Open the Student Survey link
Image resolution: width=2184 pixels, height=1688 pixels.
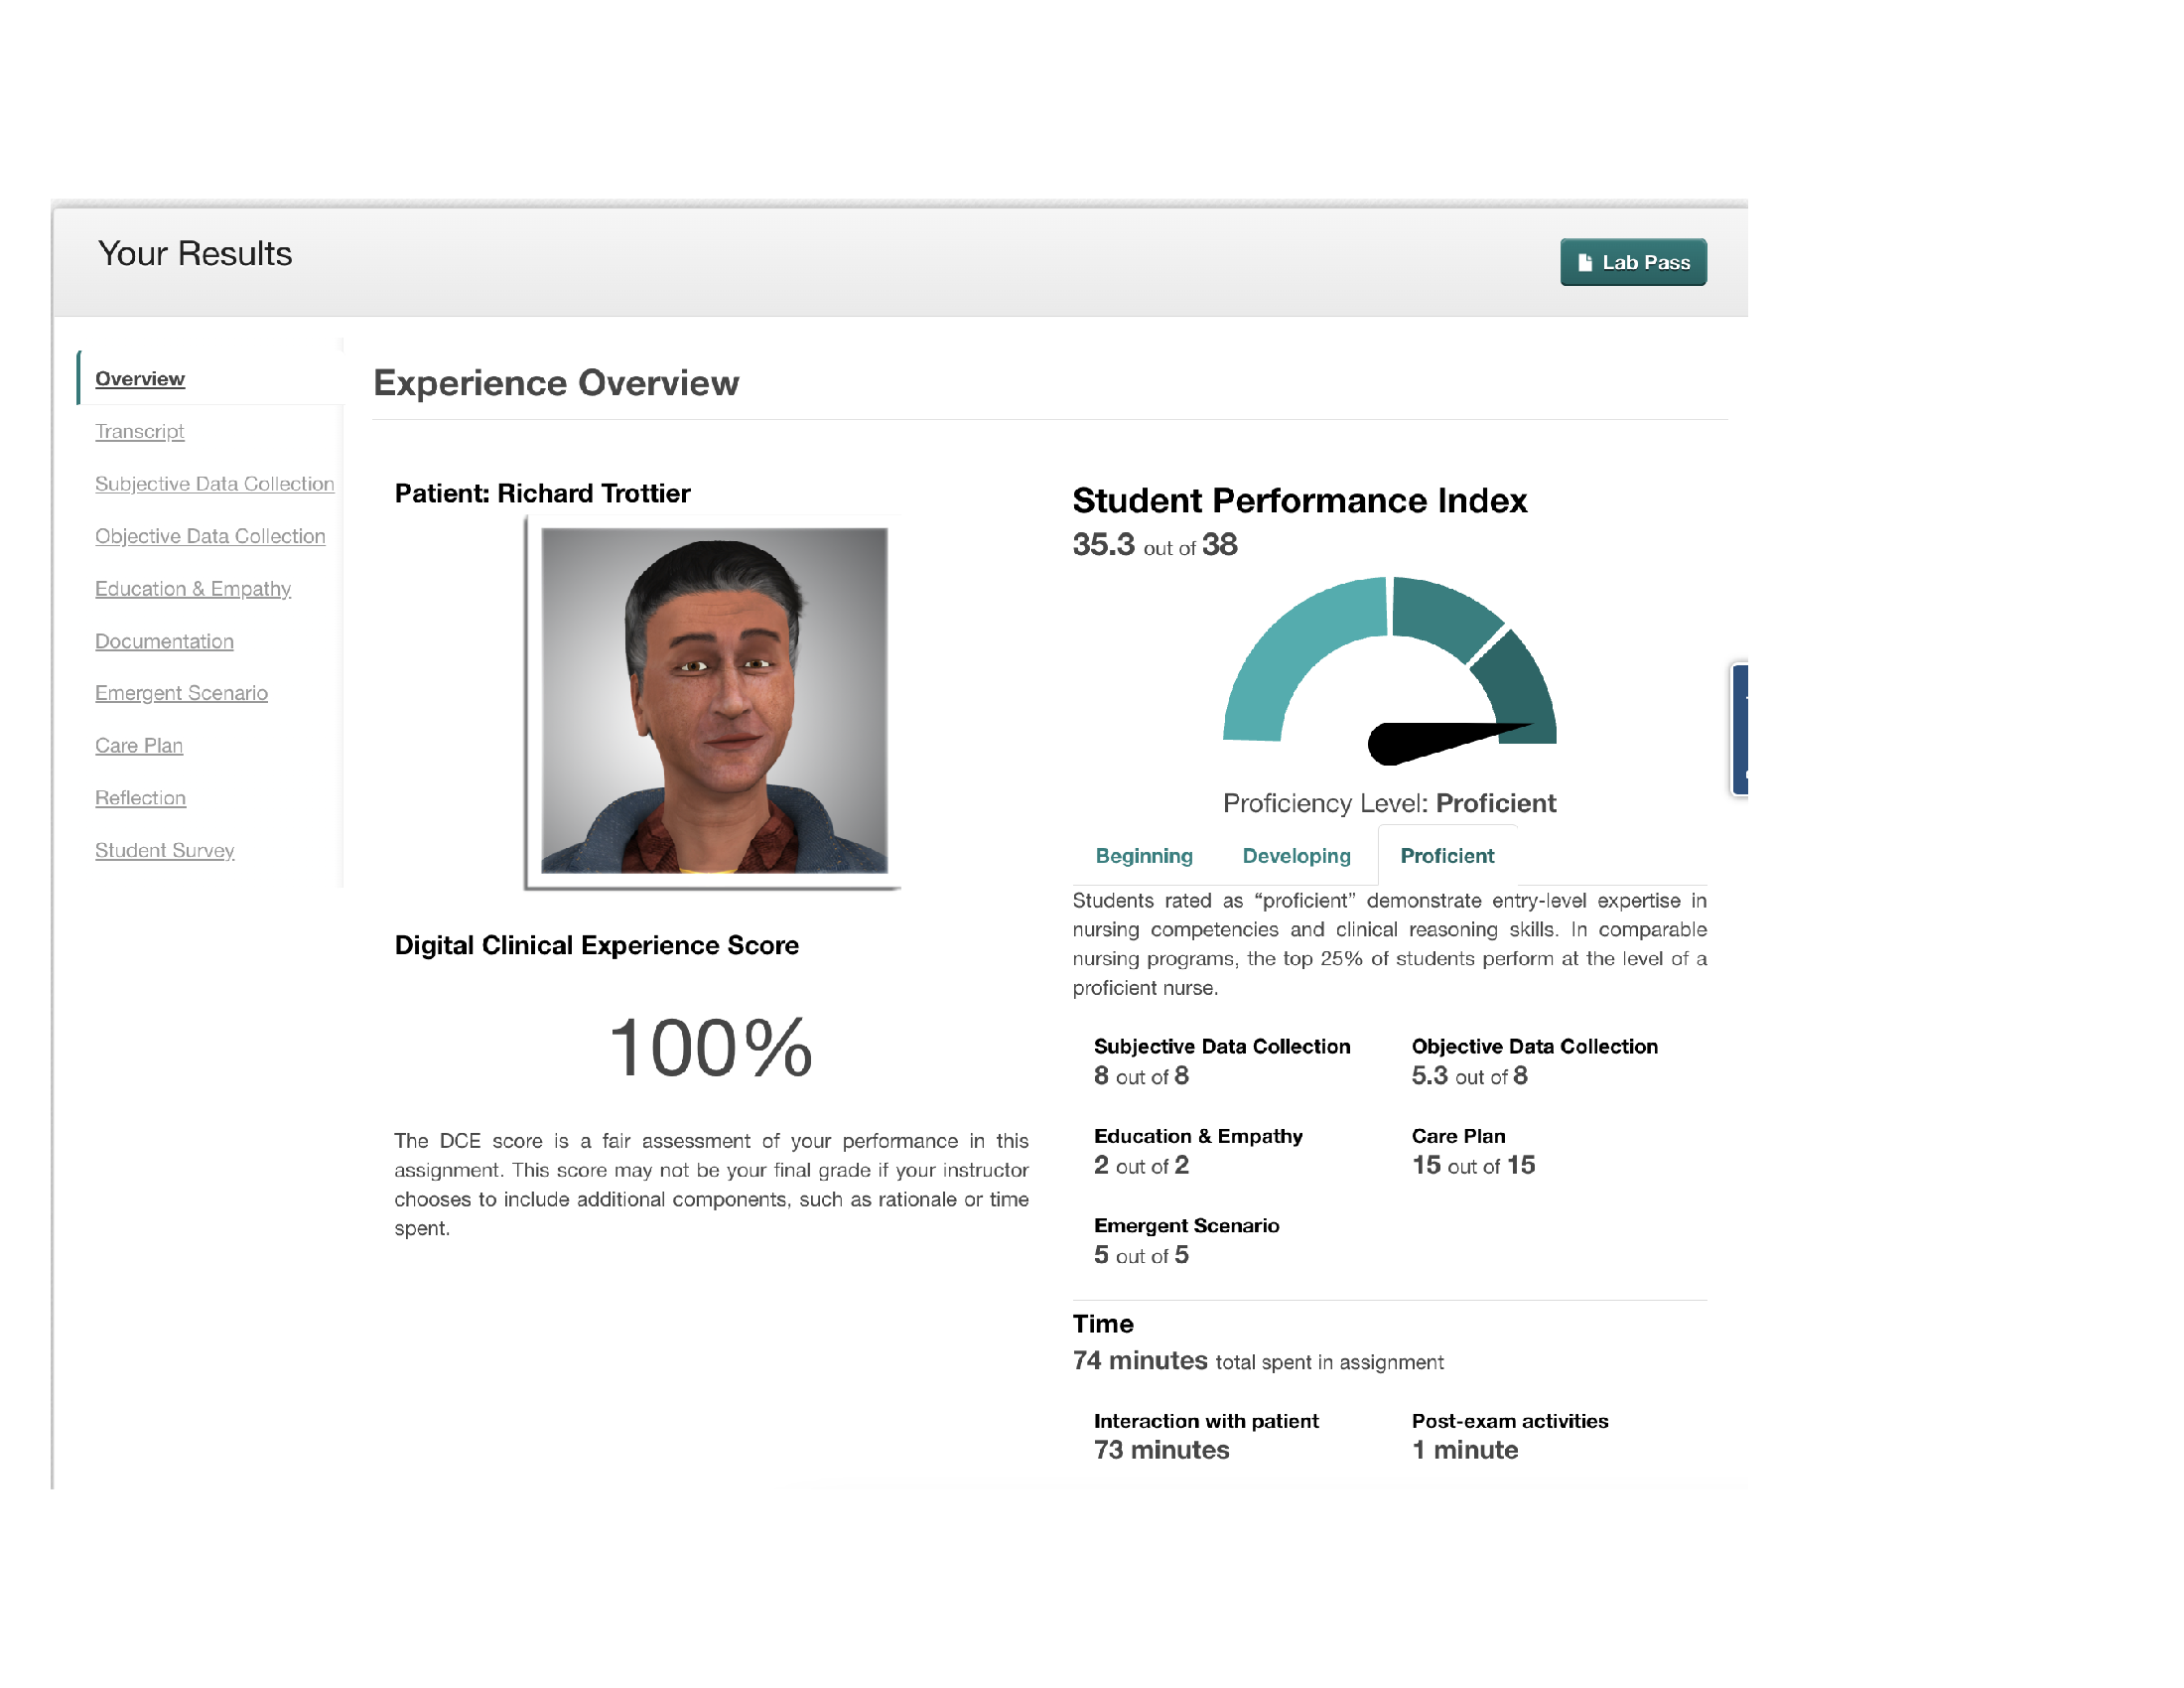click(164, 850)
